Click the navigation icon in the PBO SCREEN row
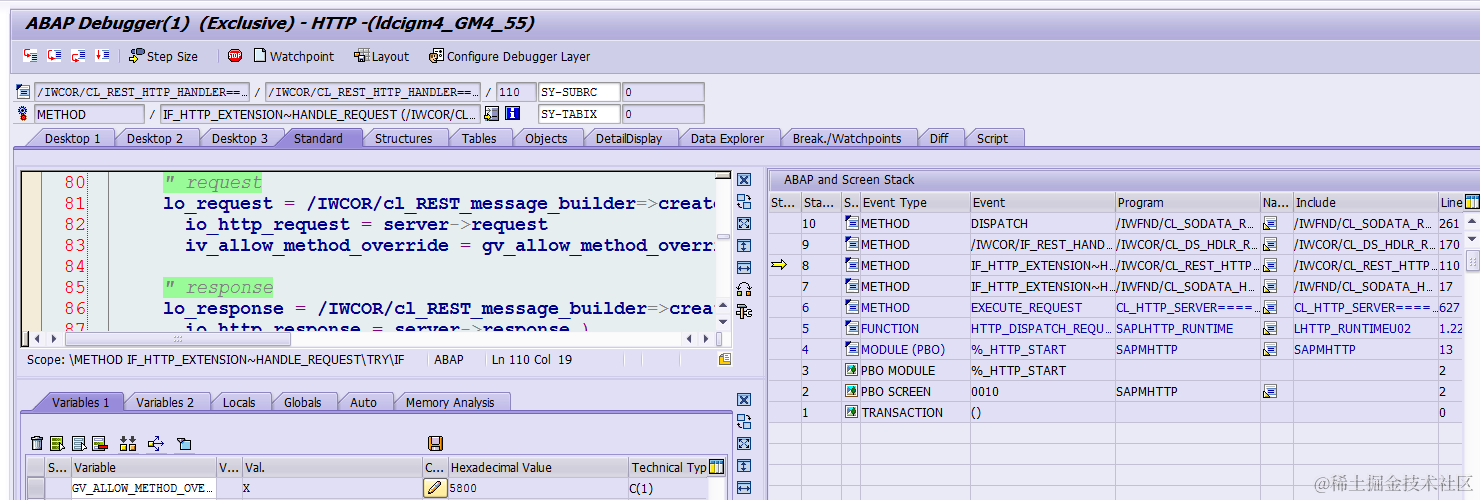This screenshot has width=1480, height=500. pos(1269,392)
